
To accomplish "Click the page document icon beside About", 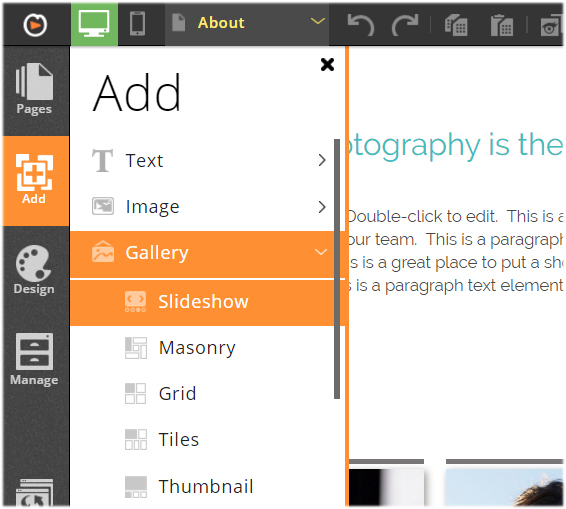I will point(179,22).
